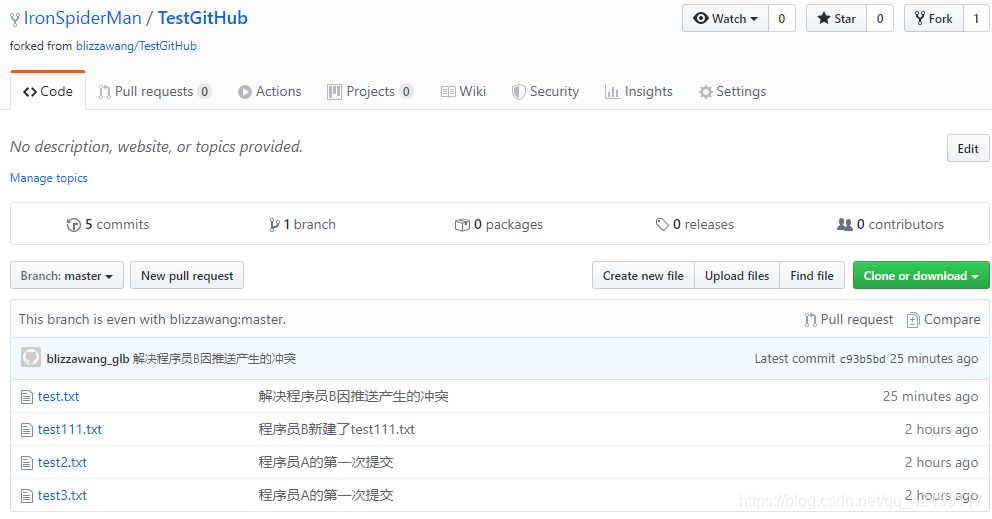Screen dimensions: 992x519
Task: Click the file icon next to test2.txt
Action: click(x=27, y=463)
